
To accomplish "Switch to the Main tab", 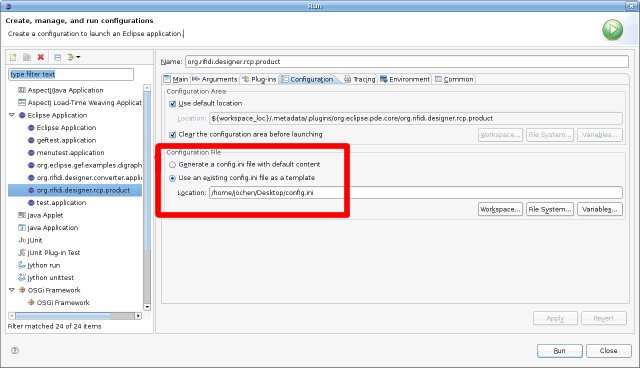I will [x=176, y=79].
